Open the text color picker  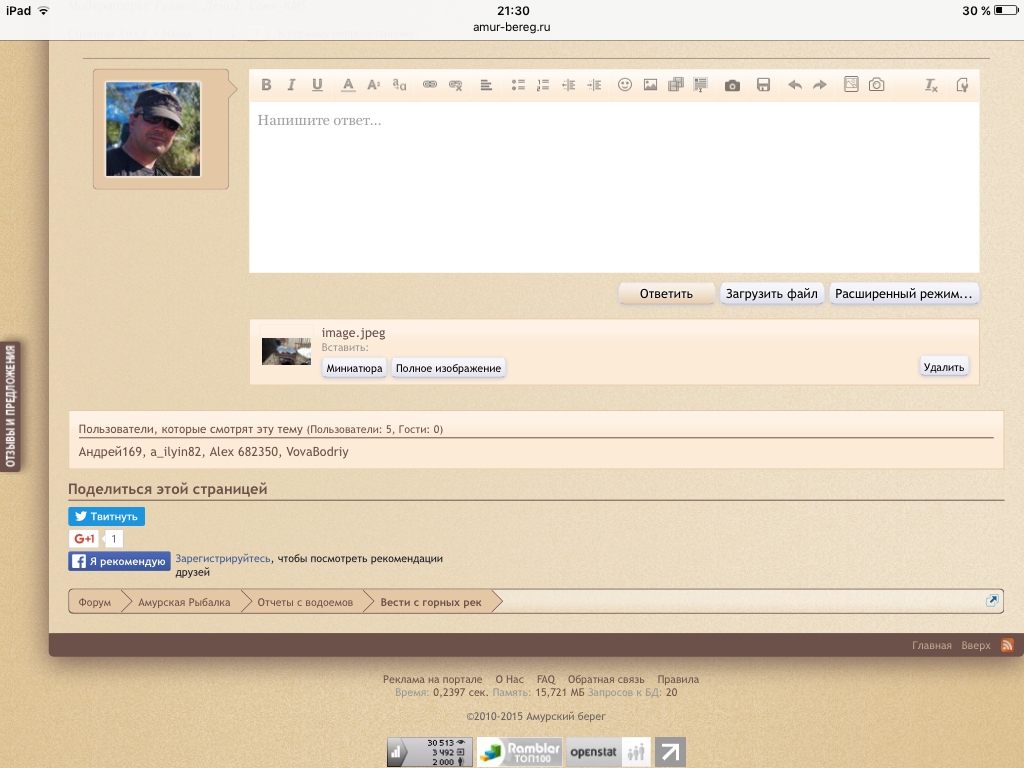pyautogui.click(x=348, y=85)
